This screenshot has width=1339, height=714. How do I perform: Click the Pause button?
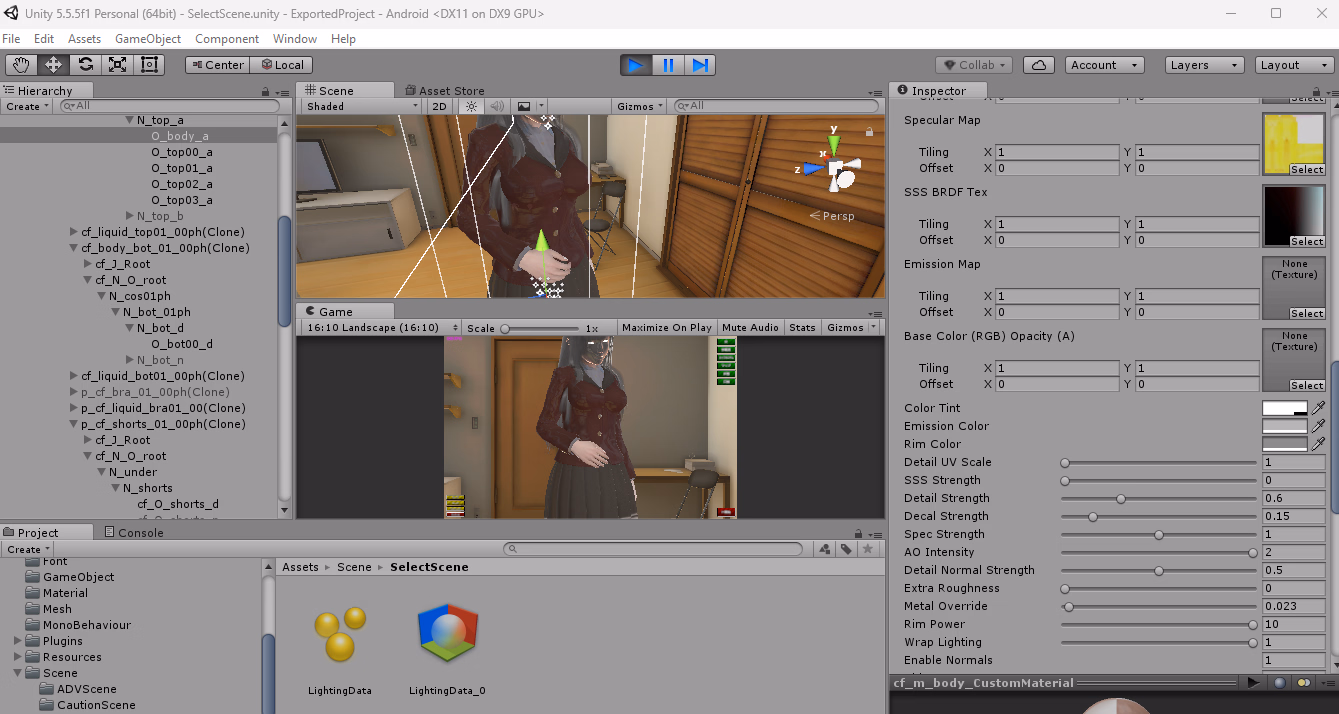tap(668, 65)
